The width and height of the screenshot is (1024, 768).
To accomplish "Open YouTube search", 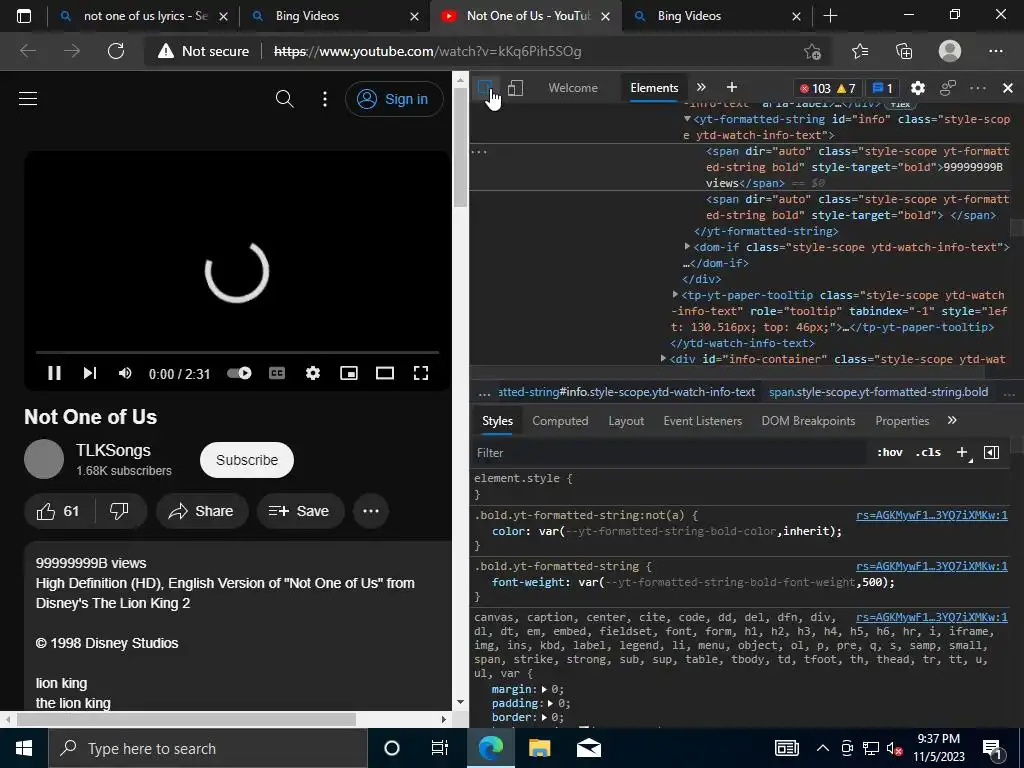I will click(284, 99).
